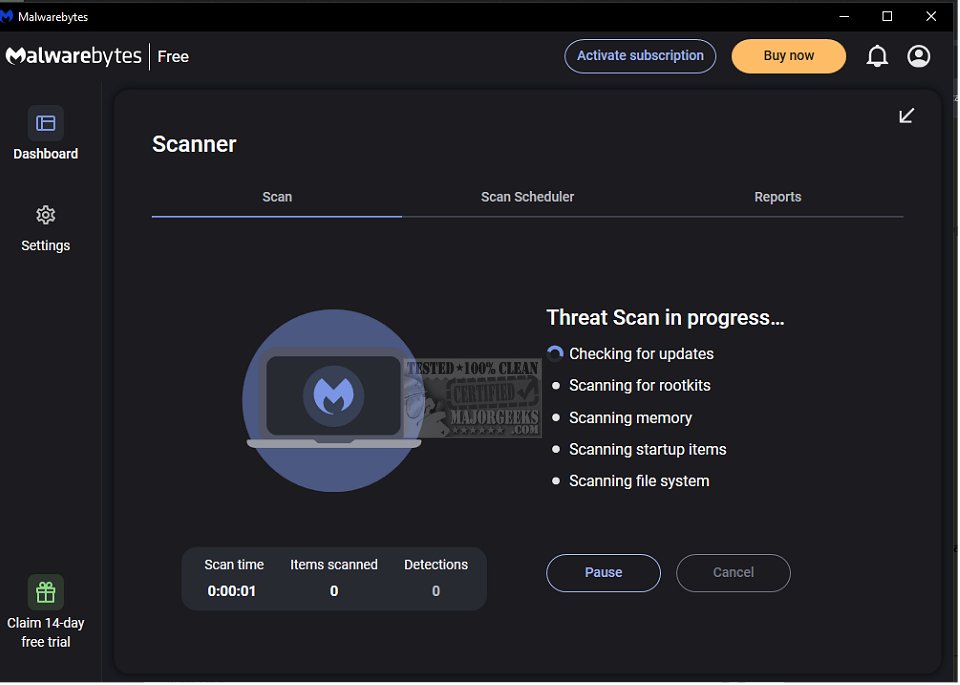Open the Settings gear icon

click(45, 215)
